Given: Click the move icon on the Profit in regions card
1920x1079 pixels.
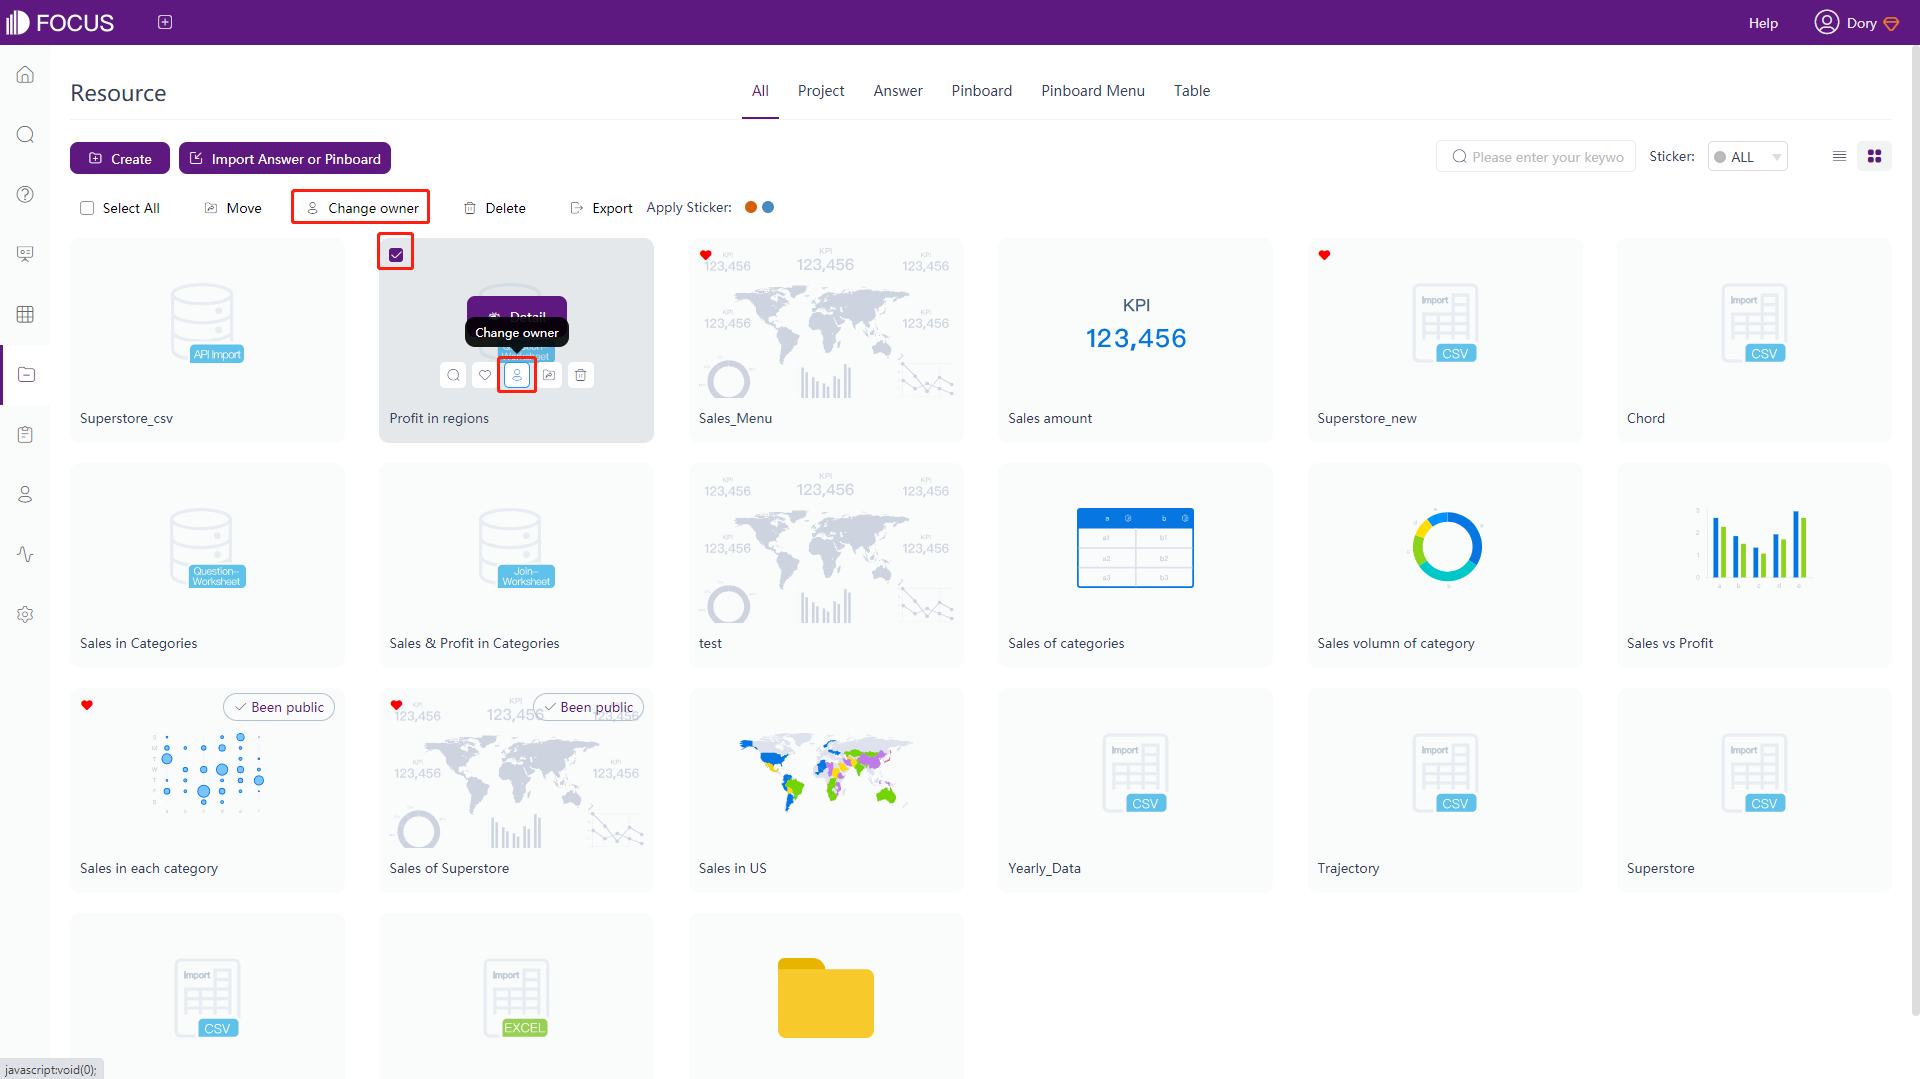Looking at the screenshot, I should (549, 375).
